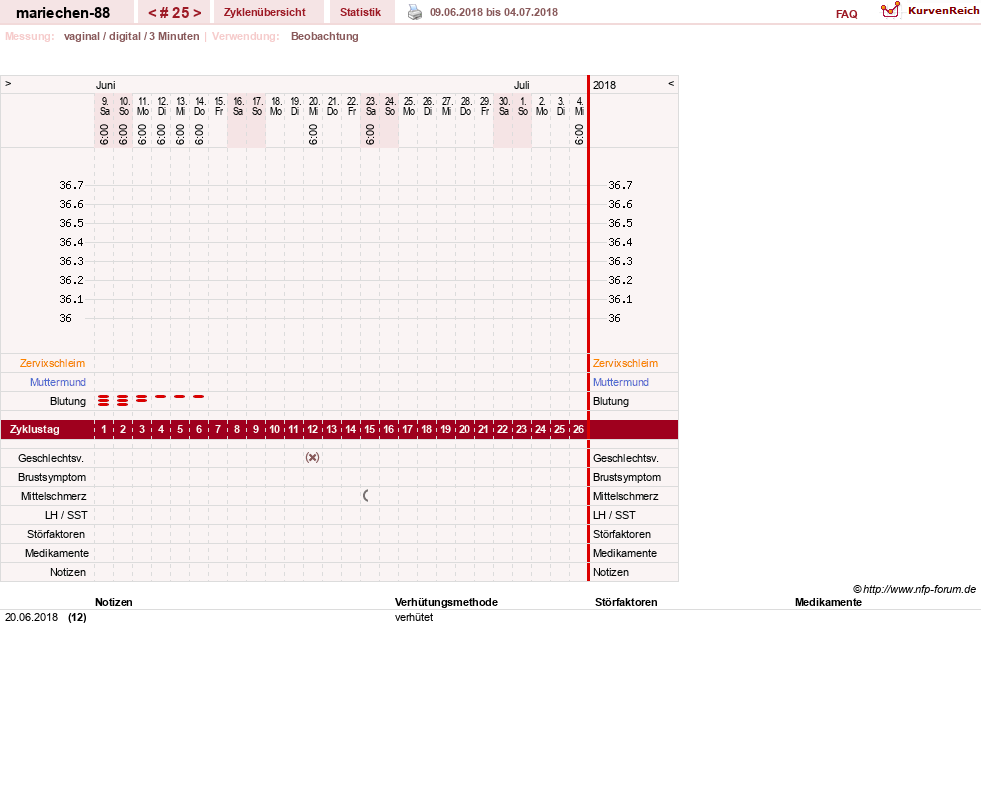Viewport: 981px width, 801px height.
Task: Click the nfp-forum.de copyright link
Action: tap(914, 589)
